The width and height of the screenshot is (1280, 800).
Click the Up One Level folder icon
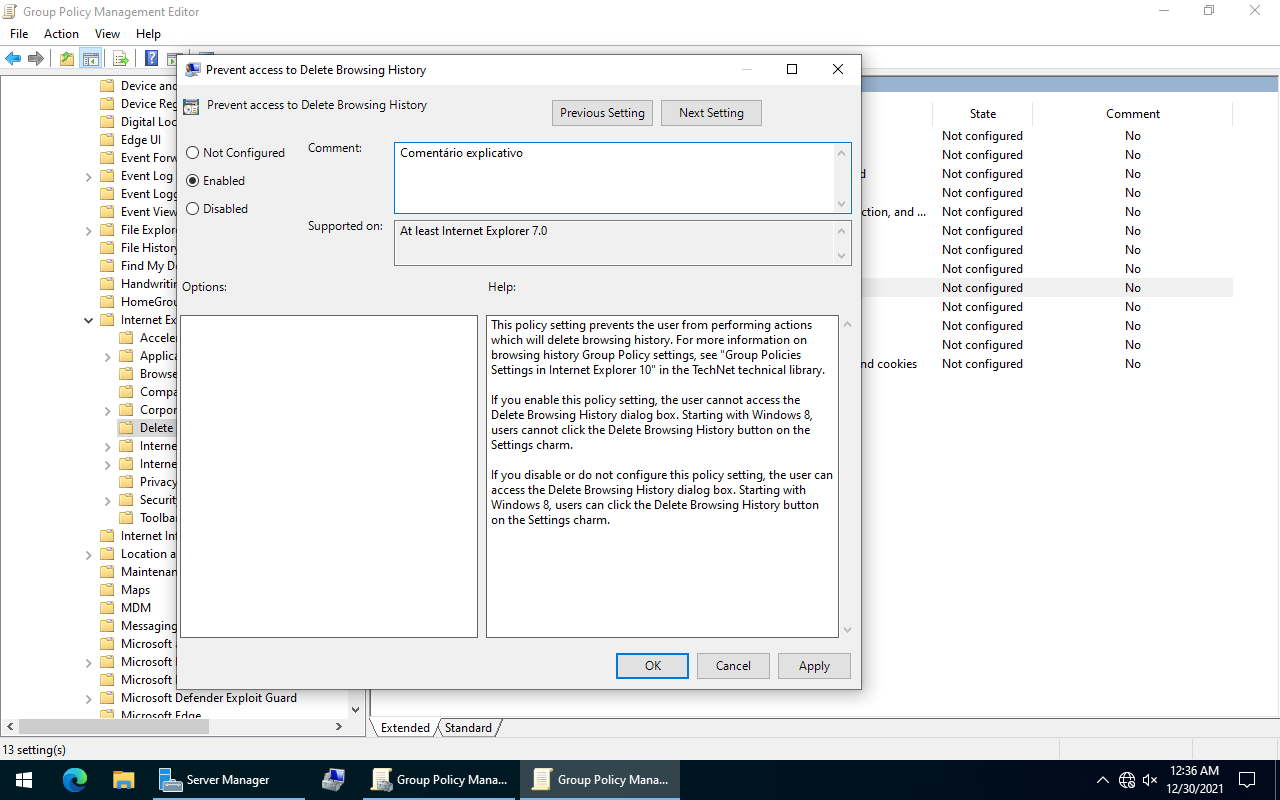(66, 58)
